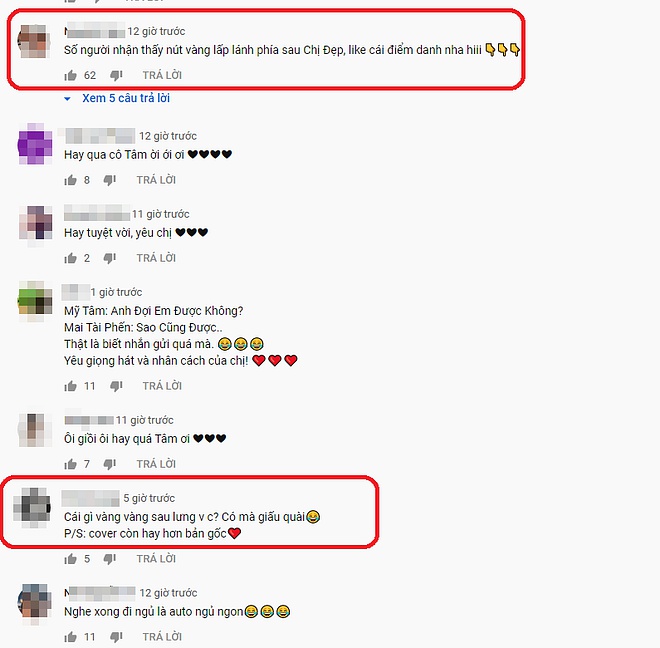
Task: Dislike the comment about nút vàng lấp lánh
Action: pos(116,75)
